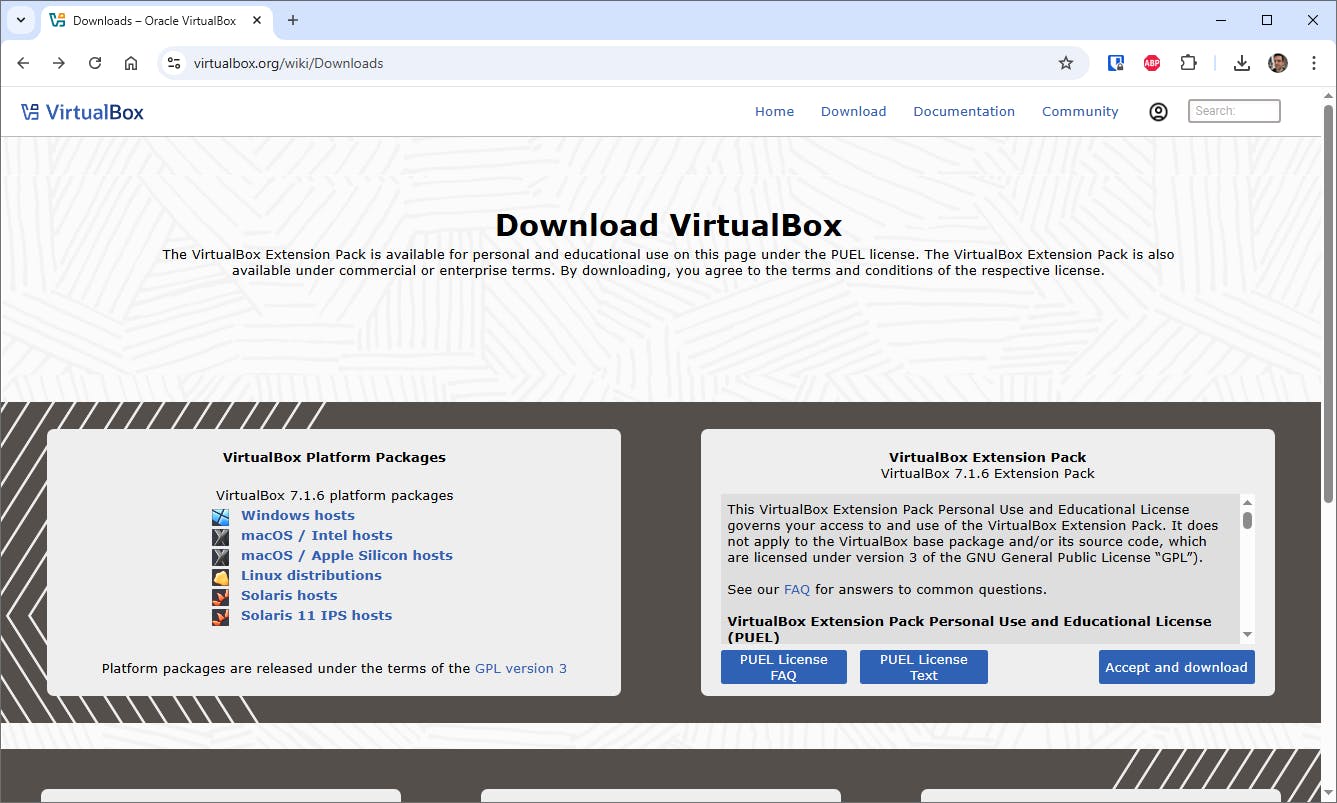Click the Linux distributions penguin icon
Image resolution: width=1337 pixels, height=803 pixels.
[220, 576]
